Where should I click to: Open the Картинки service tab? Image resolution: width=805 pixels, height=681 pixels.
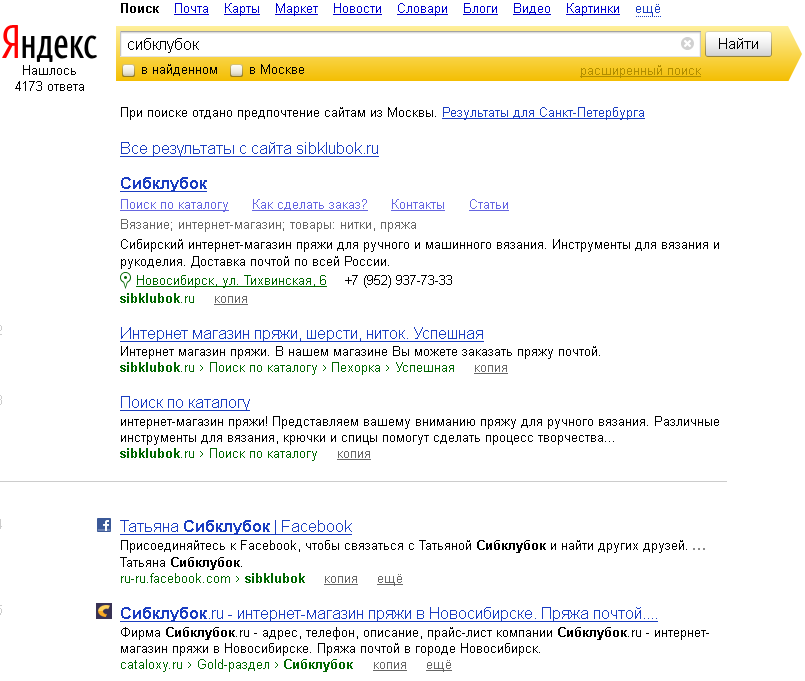click(x=592, y=9)
